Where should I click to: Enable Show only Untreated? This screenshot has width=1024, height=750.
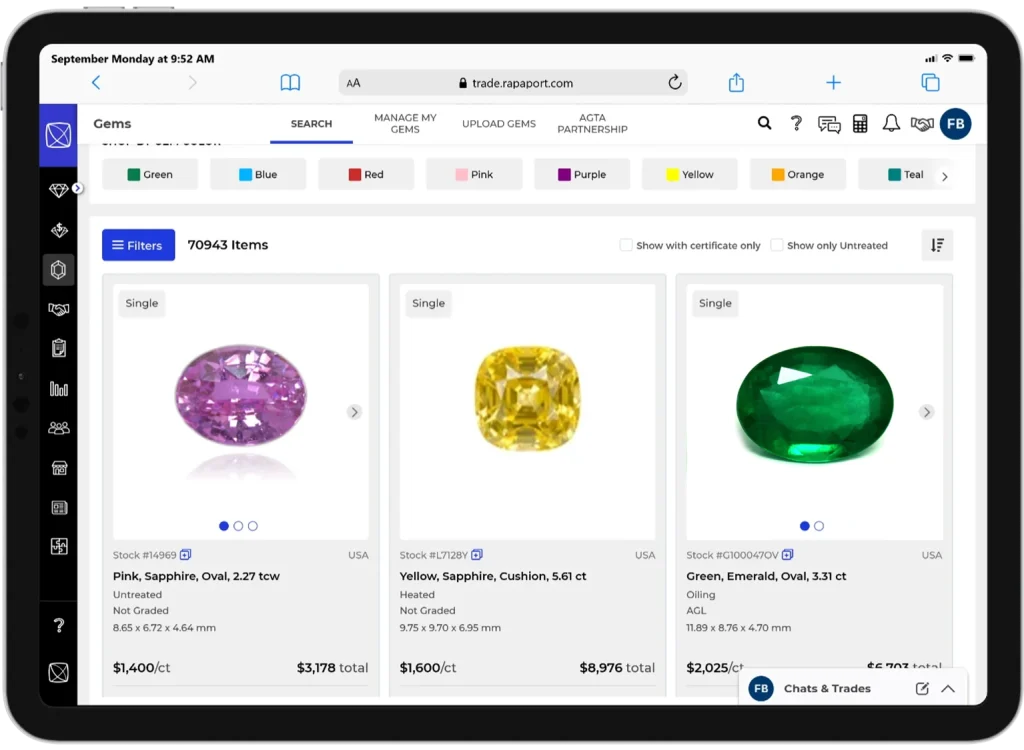(x=776, y=245)
